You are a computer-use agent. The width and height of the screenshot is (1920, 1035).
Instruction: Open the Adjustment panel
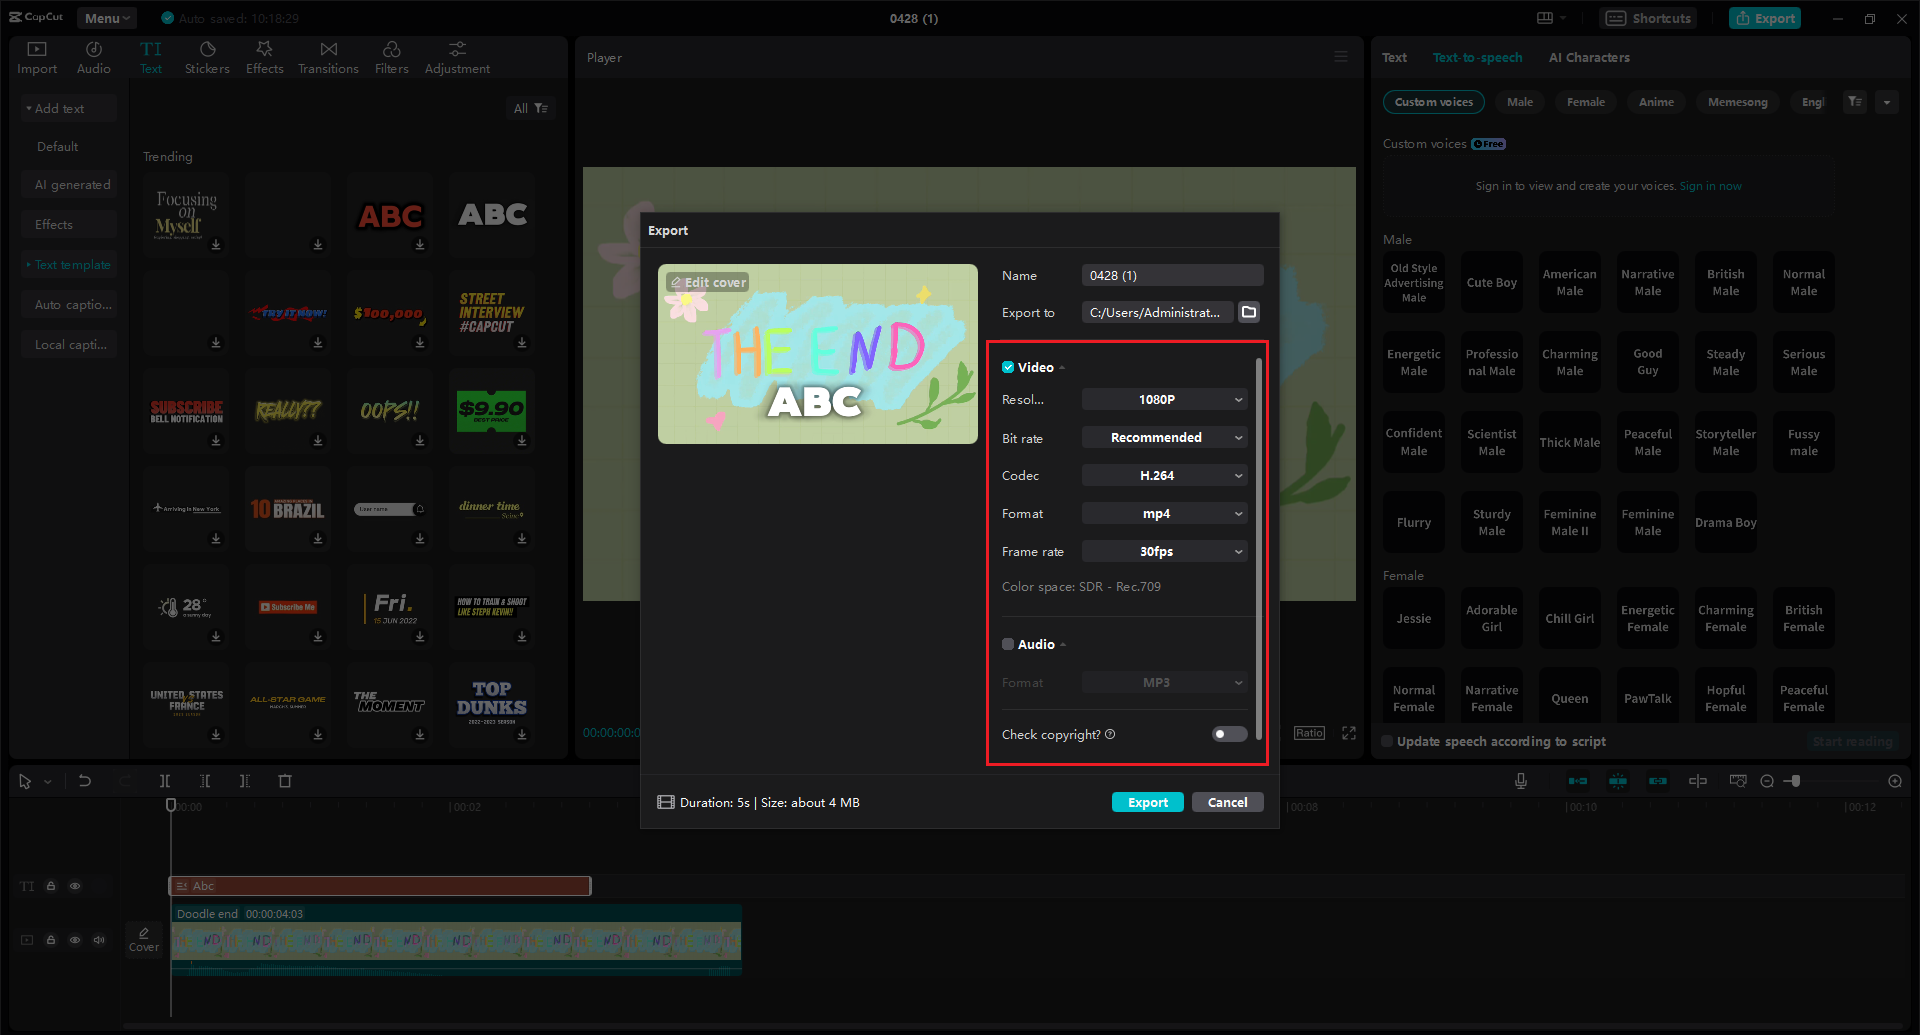[456, 56]
